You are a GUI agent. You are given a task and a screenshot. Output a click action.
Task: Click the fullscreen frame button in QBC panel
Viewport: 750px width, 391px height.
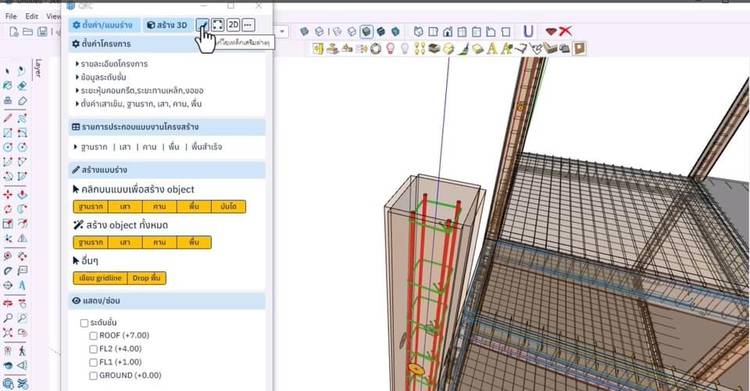(x=218, y=25)
